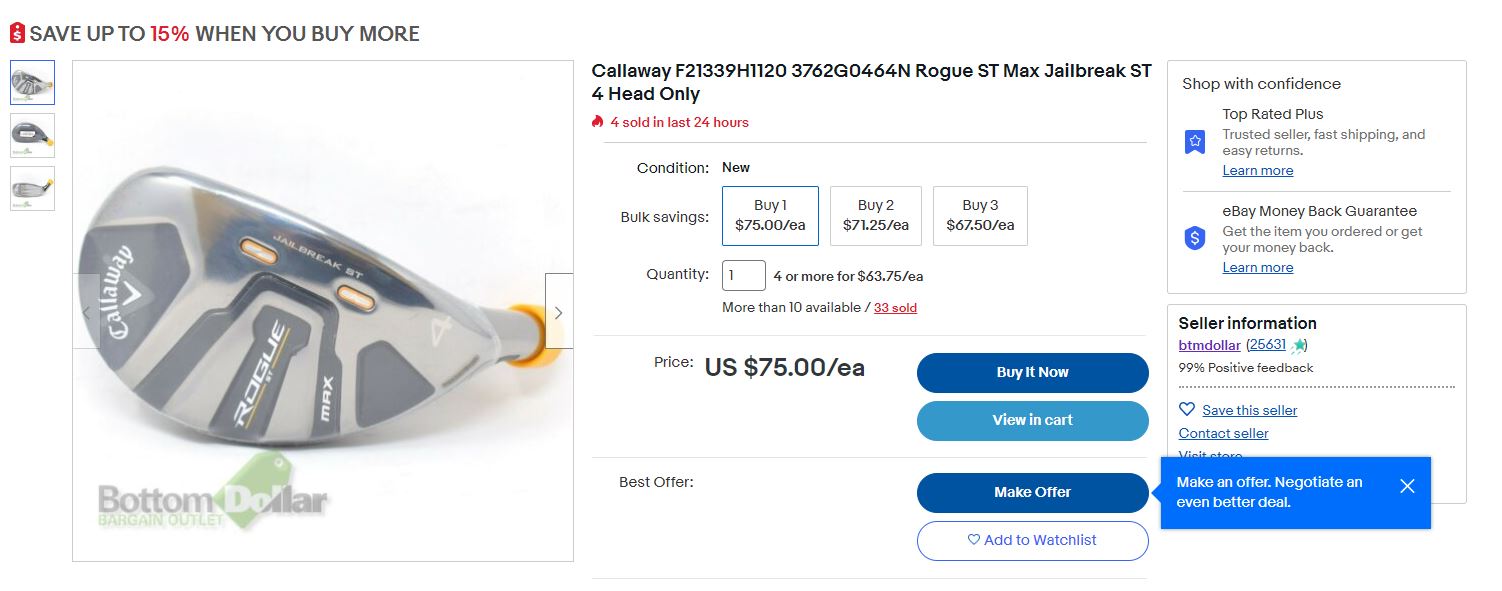Close the Make an offer tooltip
The image size is (1502, 591).
coord(1407,486)
